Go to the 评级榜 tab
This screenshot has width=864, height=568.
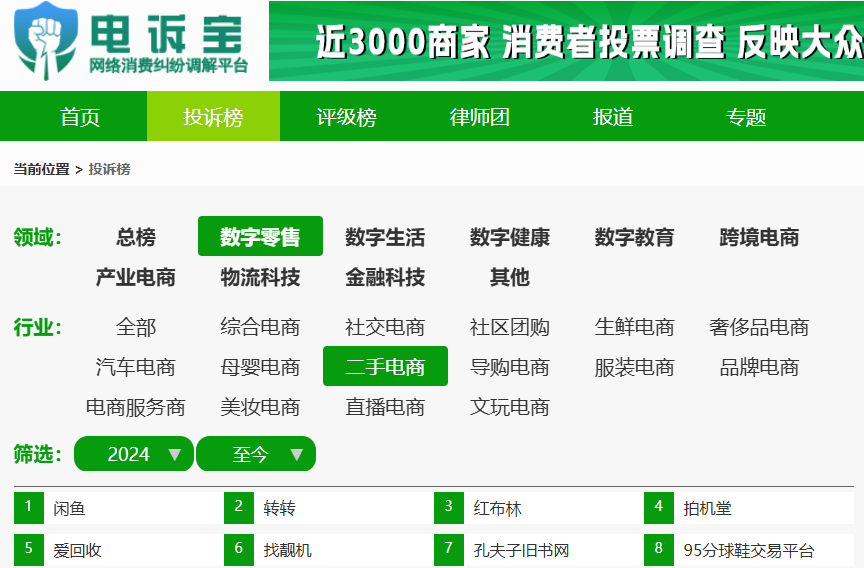point(346,116)
